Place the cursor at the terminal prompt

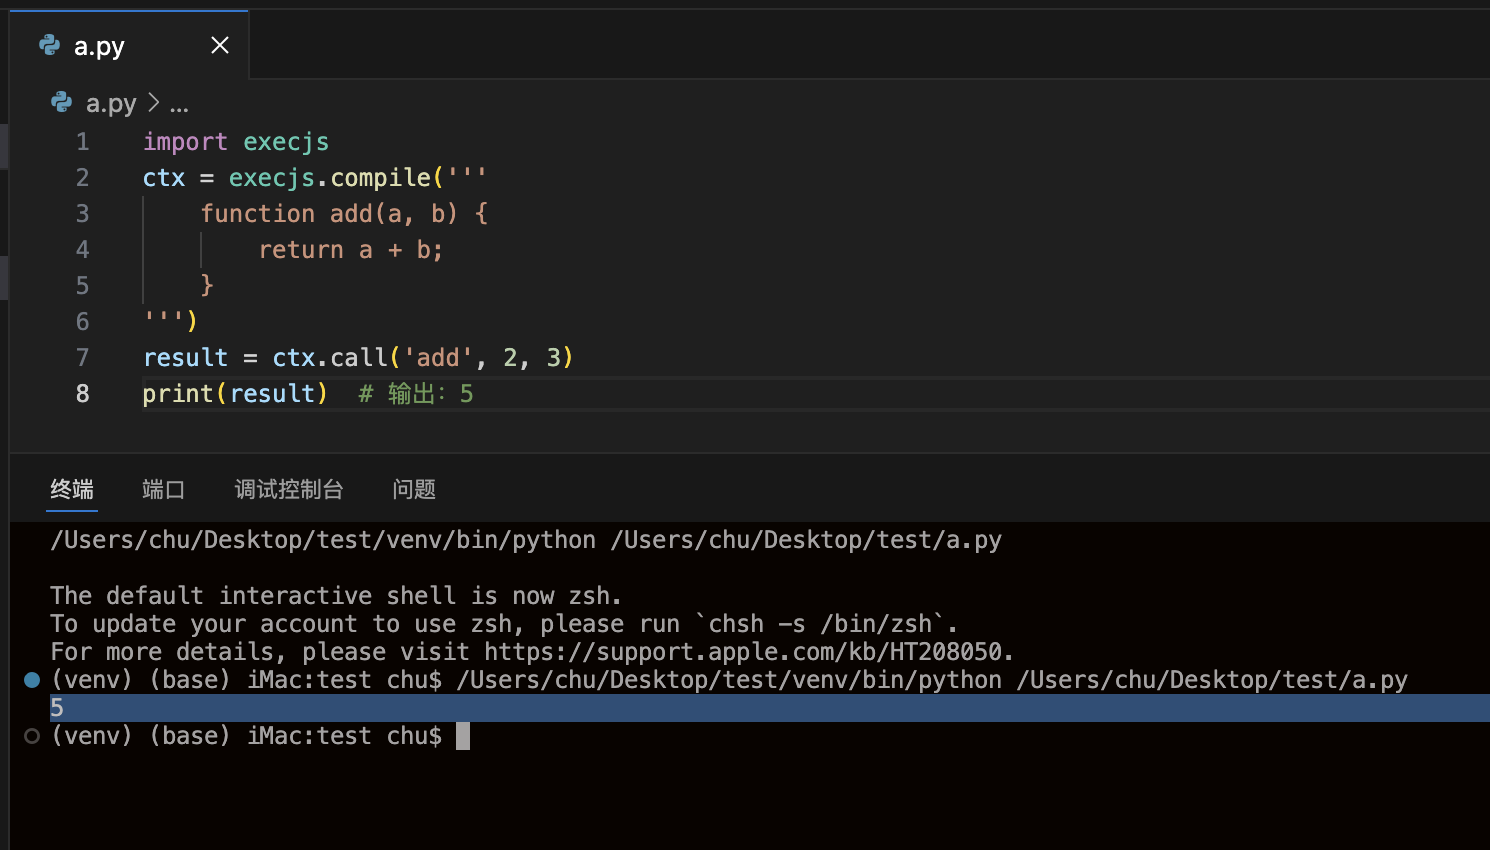(462, 735)
